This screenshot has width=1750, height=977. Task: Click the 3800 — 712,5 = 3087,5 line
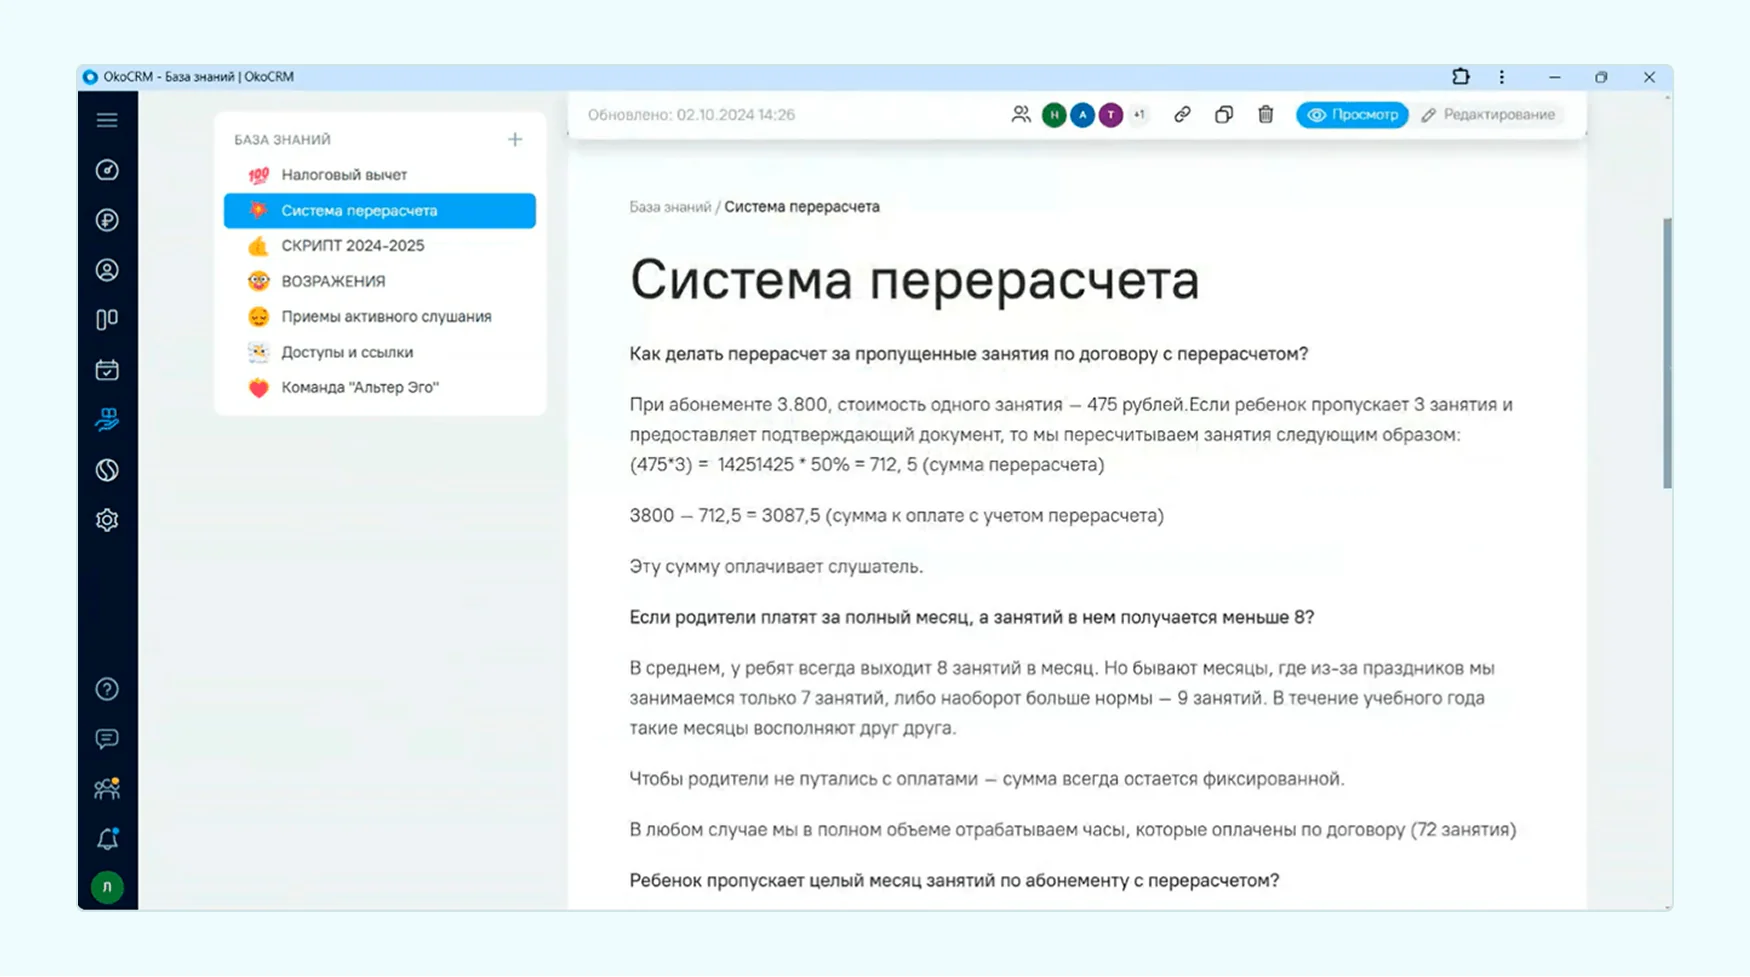point(896,516)
